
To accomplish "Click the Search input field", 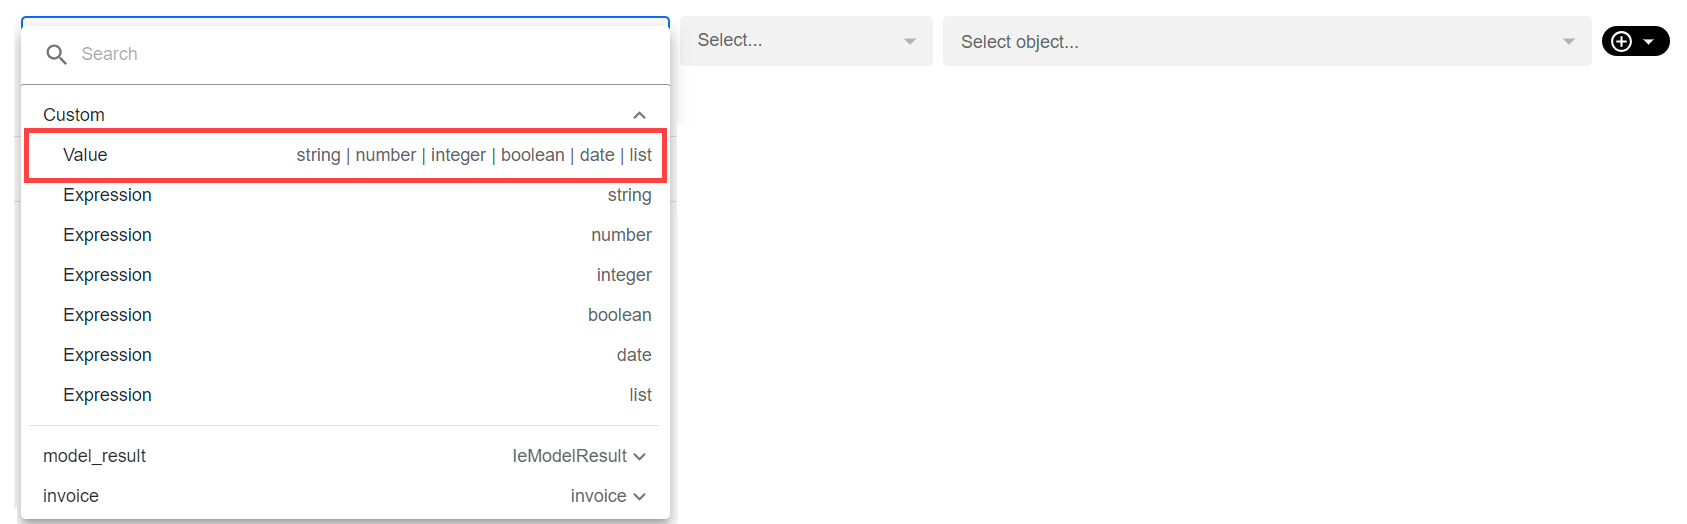I will point(345,54).
